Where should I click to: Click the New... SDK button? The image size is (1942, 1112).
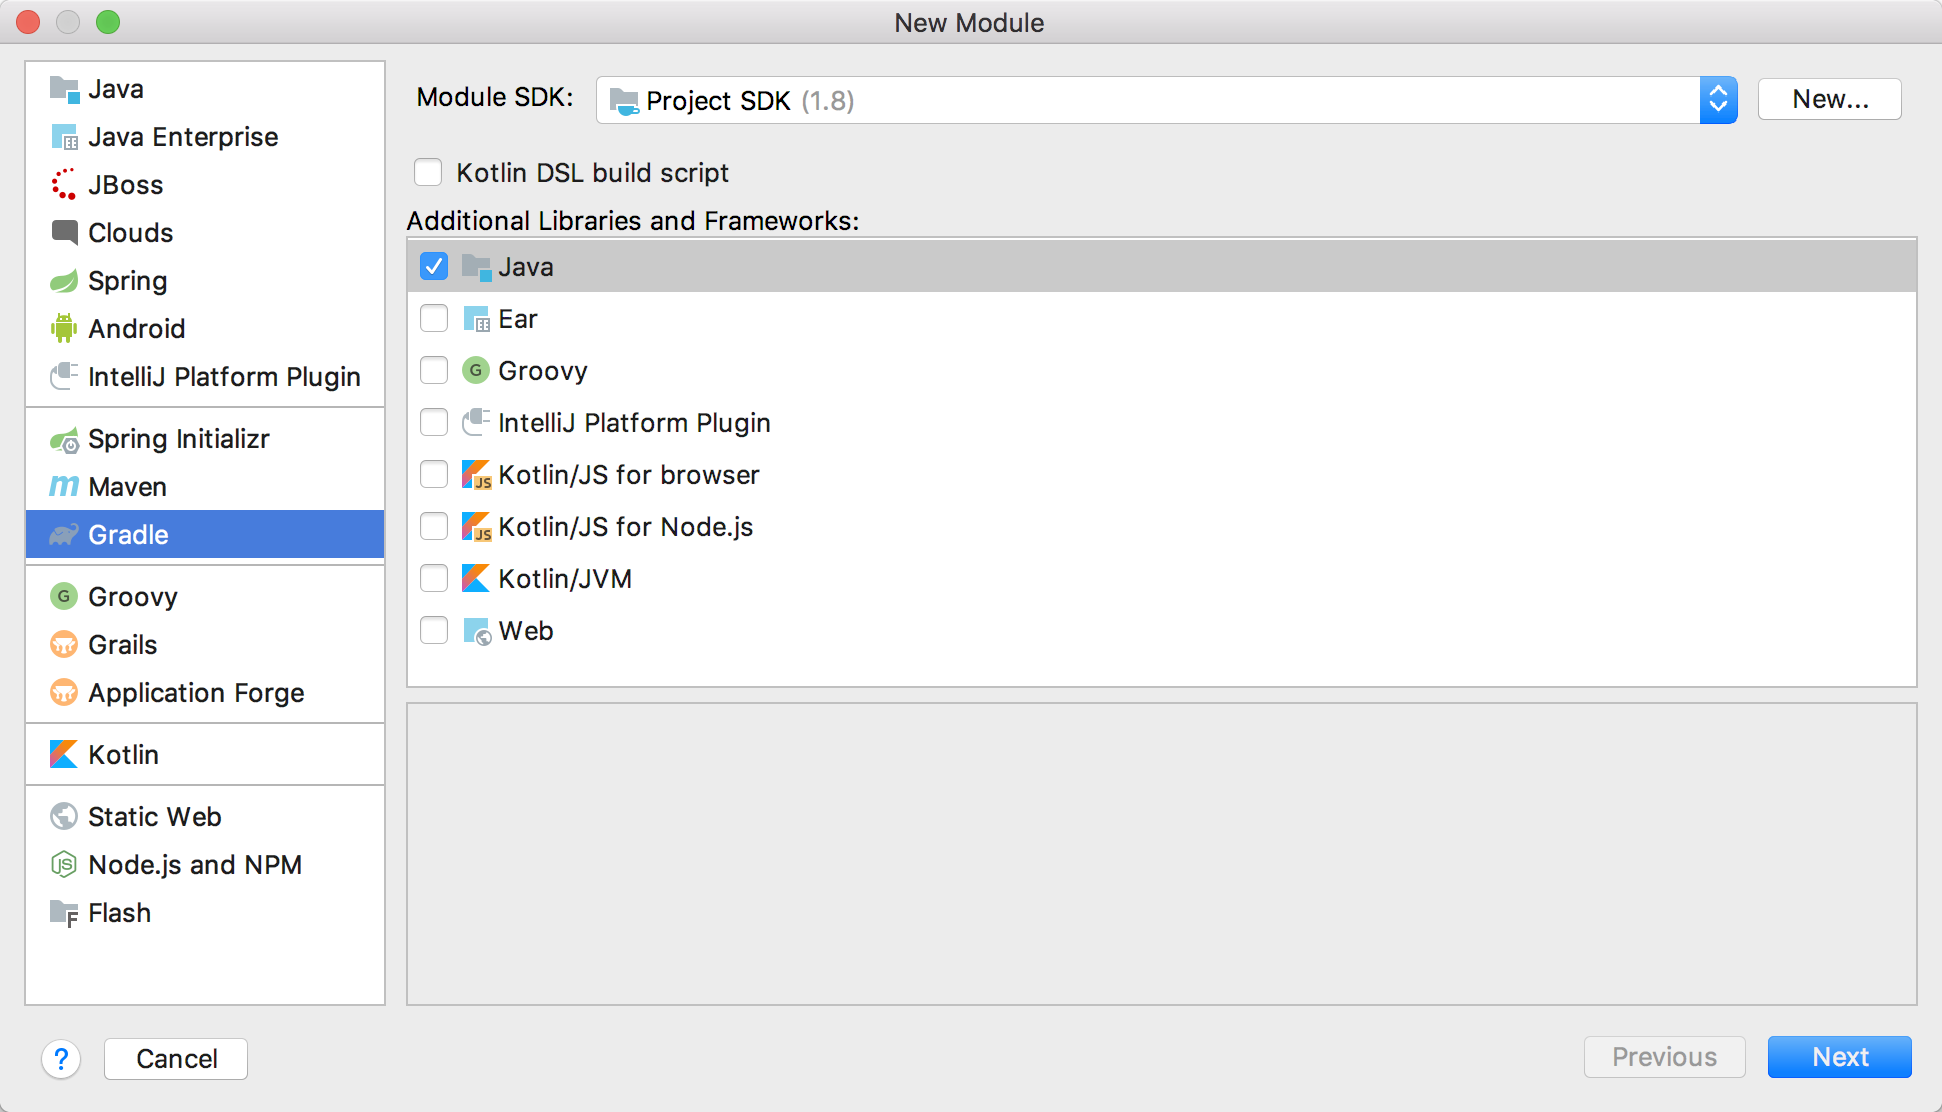[x=1830, y=99]
